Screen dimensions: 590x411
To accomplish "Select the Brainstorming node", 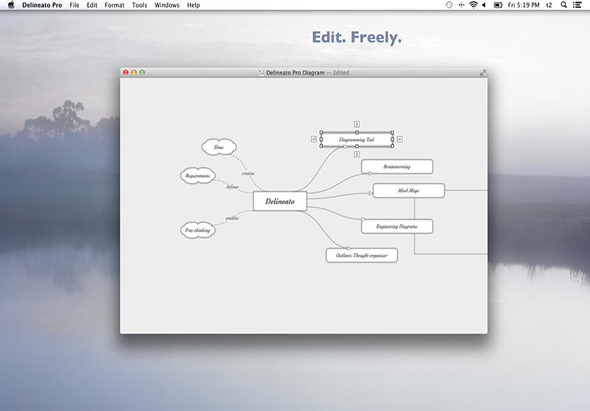I will click(x=397, y=167).
